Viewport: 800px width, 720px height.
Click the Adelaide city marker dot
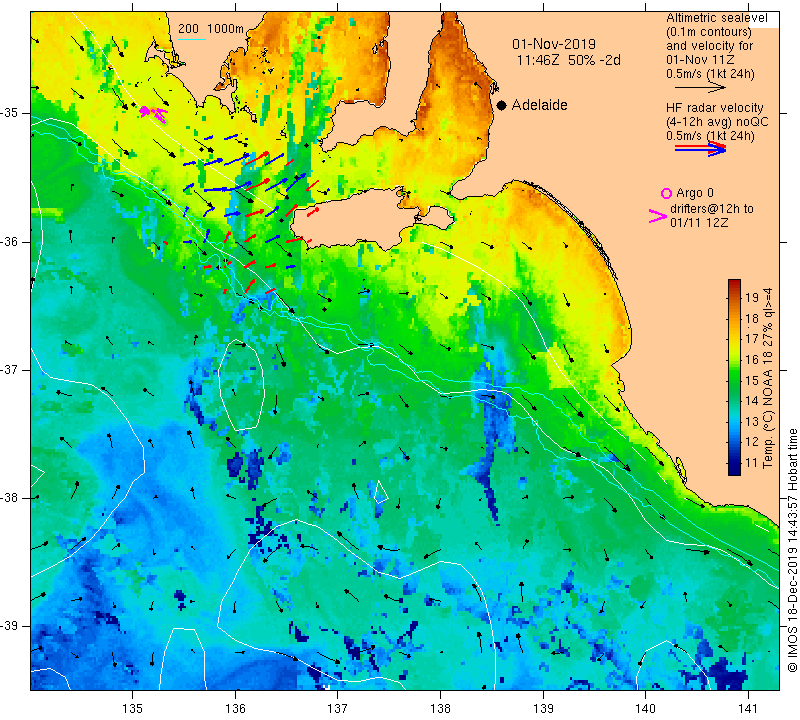coord(502,105)
